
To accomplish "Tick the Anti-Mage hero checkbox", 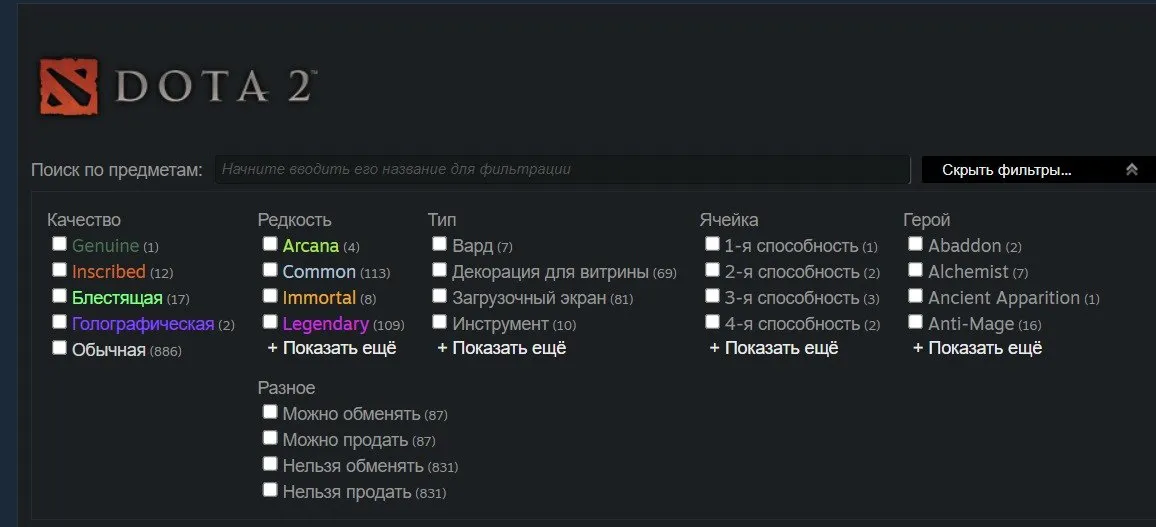I will point(915,322).
